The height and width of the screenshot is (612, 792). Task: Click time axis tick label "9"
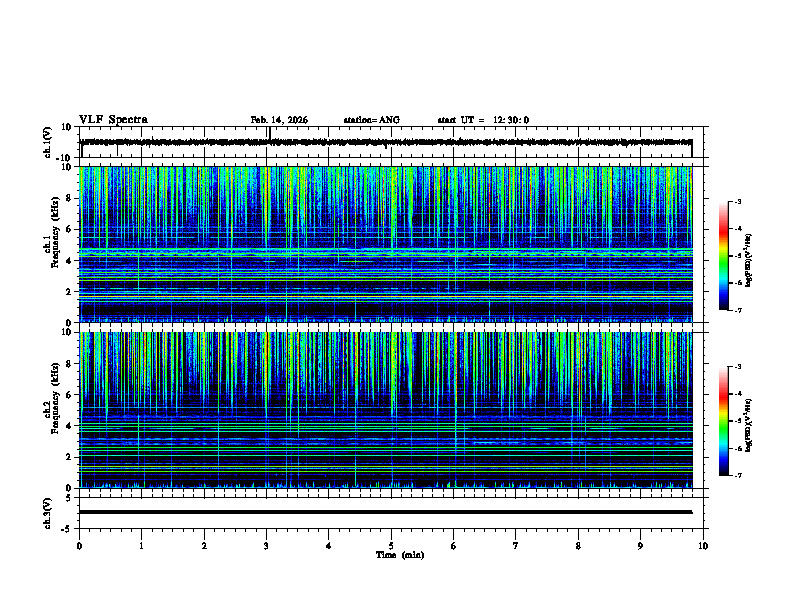pyautogui.click(x=640, y=546)
